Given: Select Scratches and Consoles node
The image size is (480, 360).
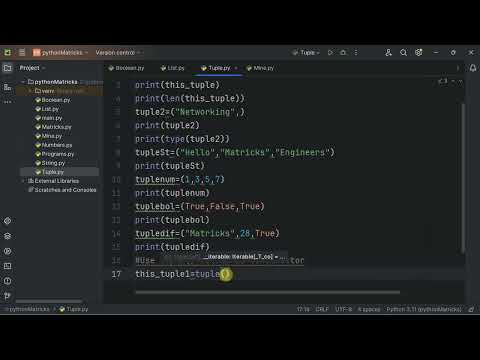Looking at the screenshot, I should 62,190.
